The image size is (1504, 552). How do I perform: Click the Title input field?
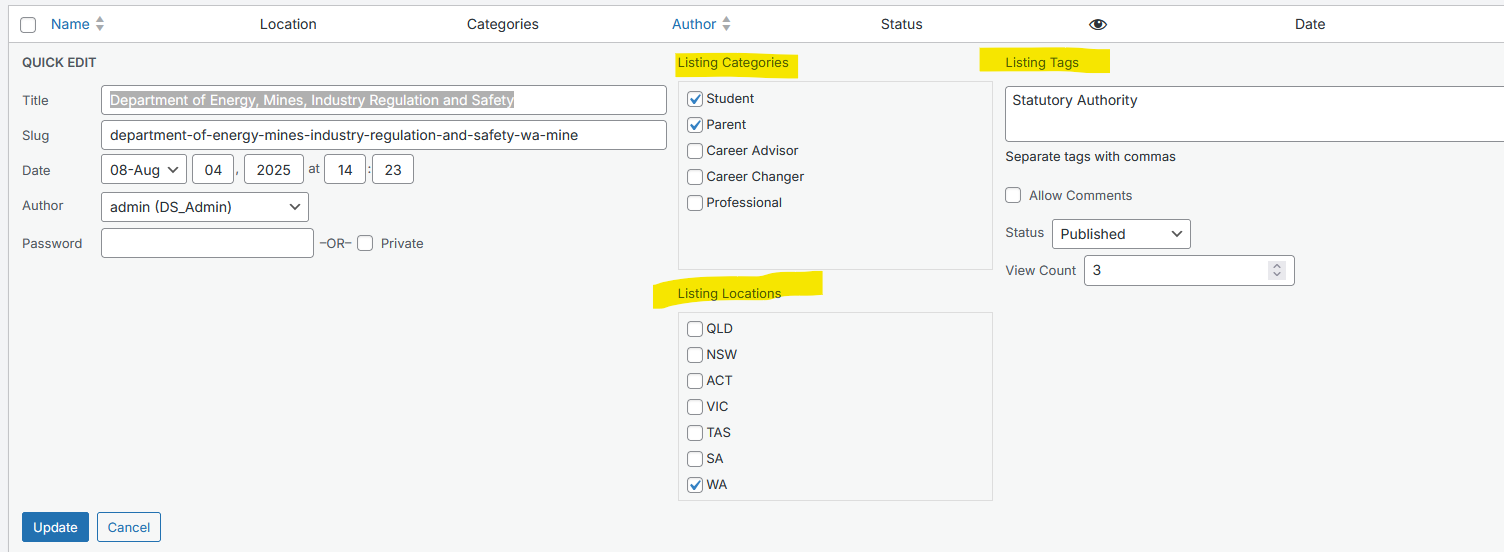tap(384, 100)
